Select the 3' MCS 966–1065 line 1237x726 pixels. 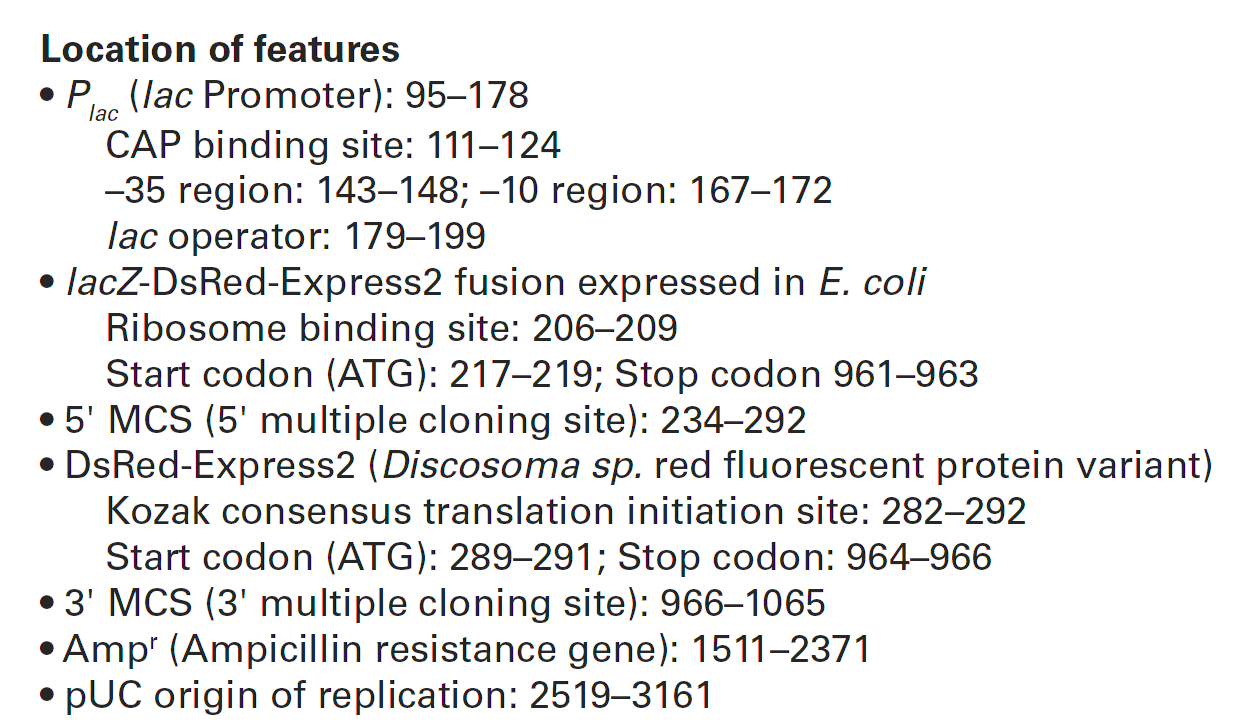click(444, 603)
